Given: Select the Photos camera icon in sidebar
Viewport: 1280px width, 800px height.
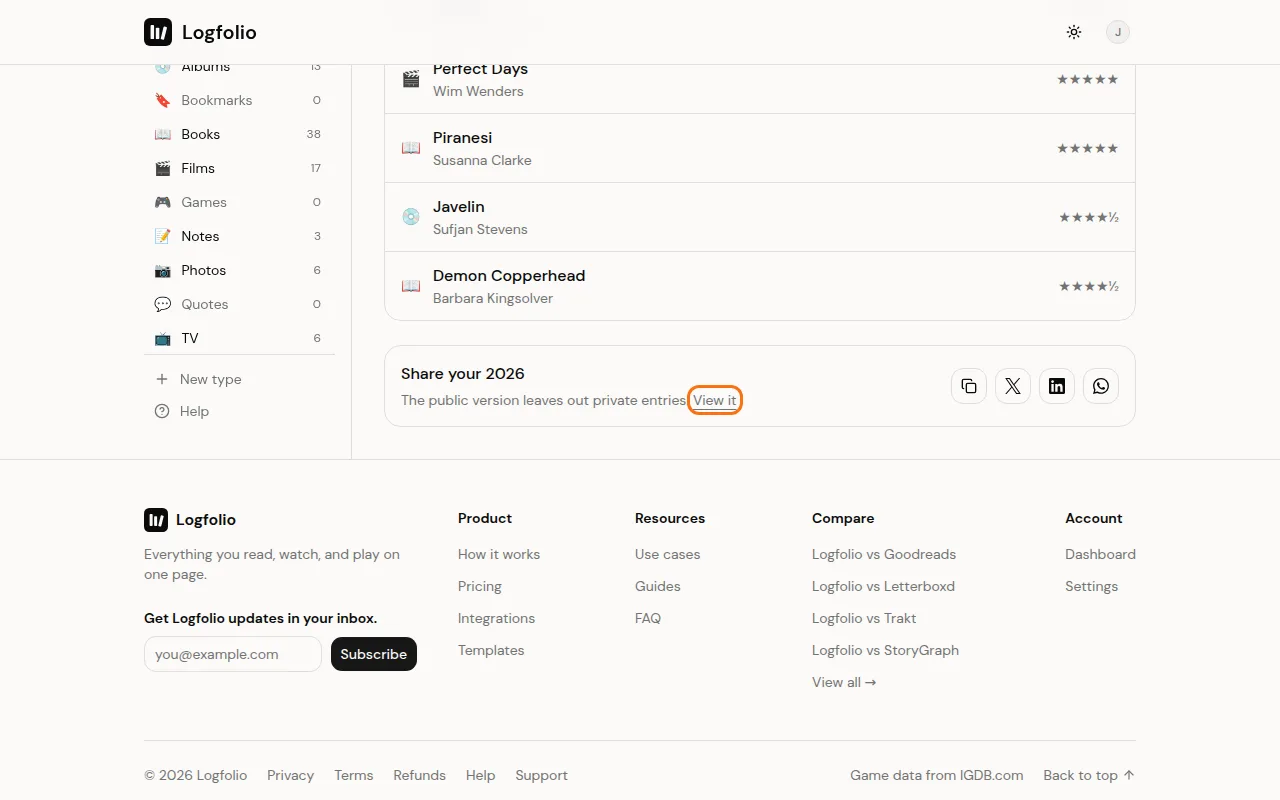Looking at the screenshot, I should pyautogui.click(x=162, y=270).
